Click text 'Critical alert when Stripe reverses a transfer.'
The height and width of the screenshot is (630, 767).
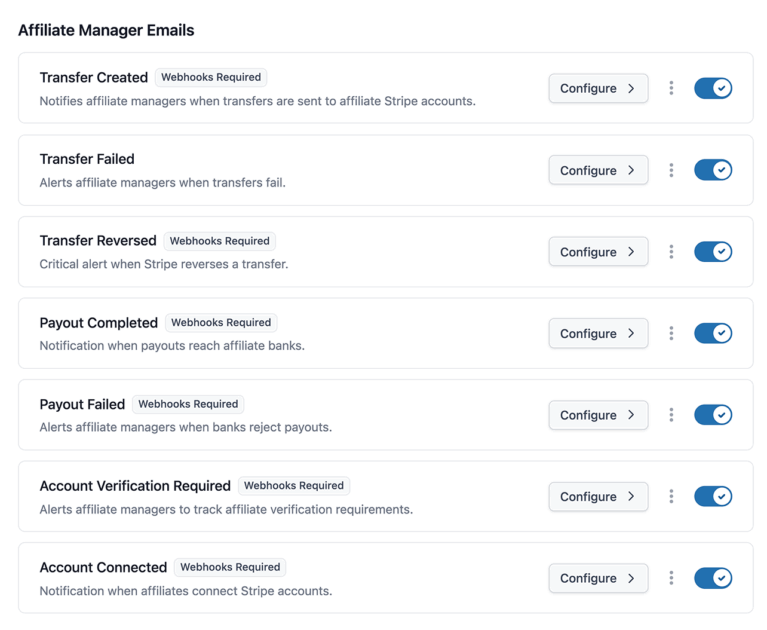[164, 264]
